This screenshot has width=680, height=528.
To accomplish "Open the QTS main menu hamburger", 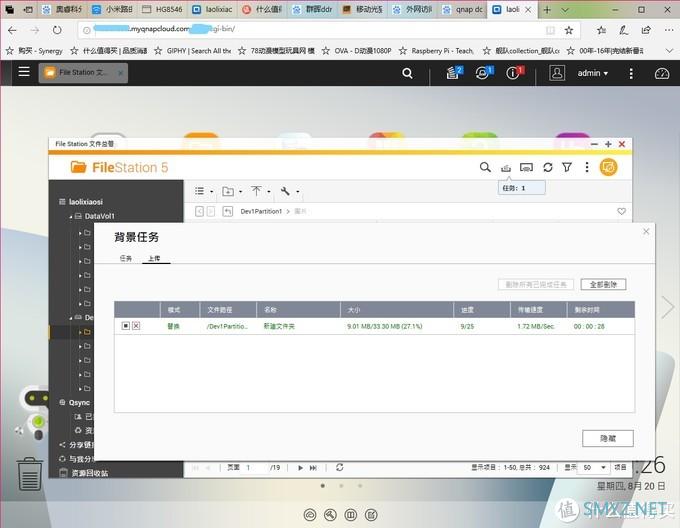I will click(24, 72).
